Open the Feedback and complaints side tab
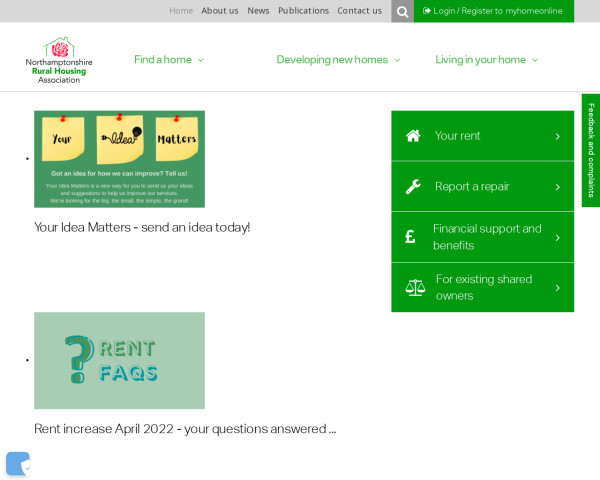600x480 pixels. point(591,150)
